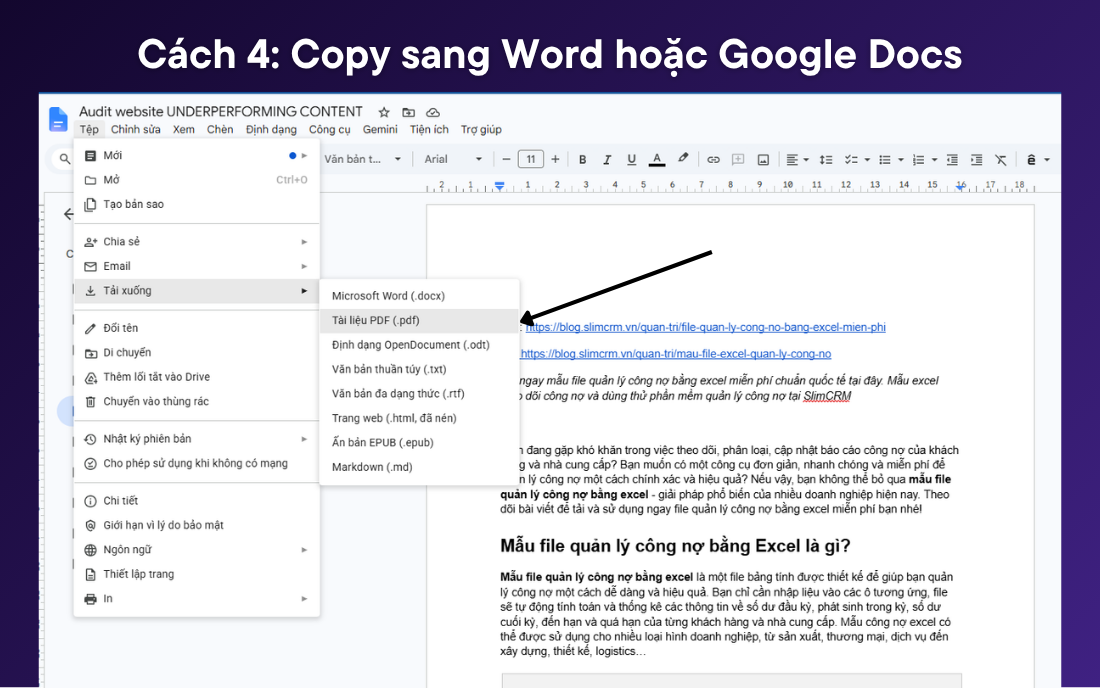Select the Tải xuống menu entry

pos(196,290)
